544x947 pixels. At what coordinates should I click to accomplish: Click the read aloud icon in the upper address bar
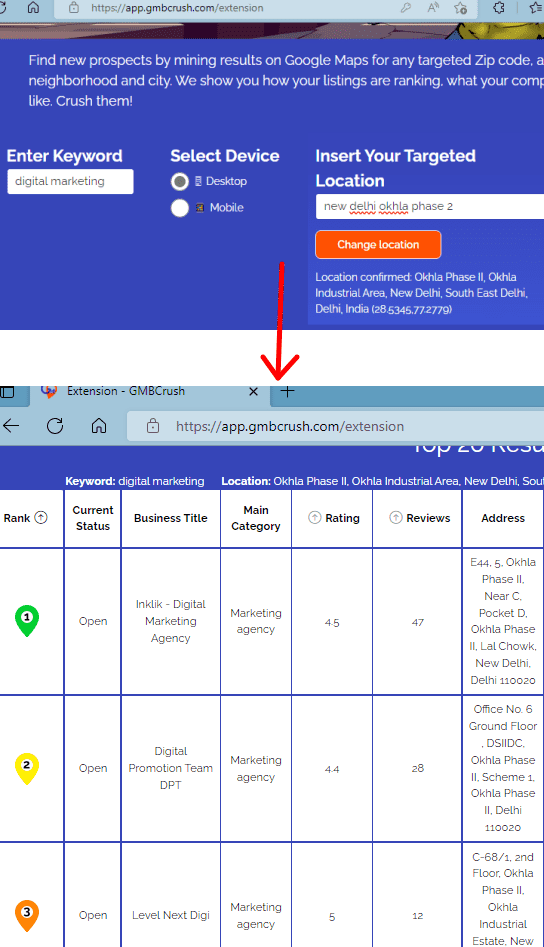coord(433,8)
